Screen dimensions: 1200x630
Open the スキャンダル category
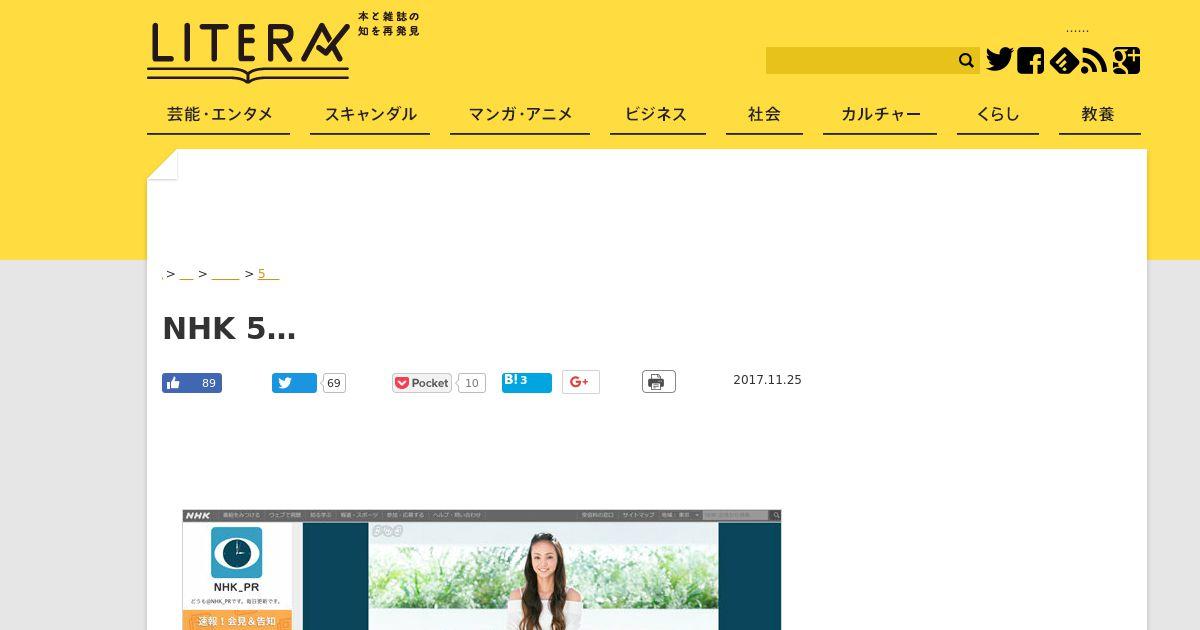point(370,115)
